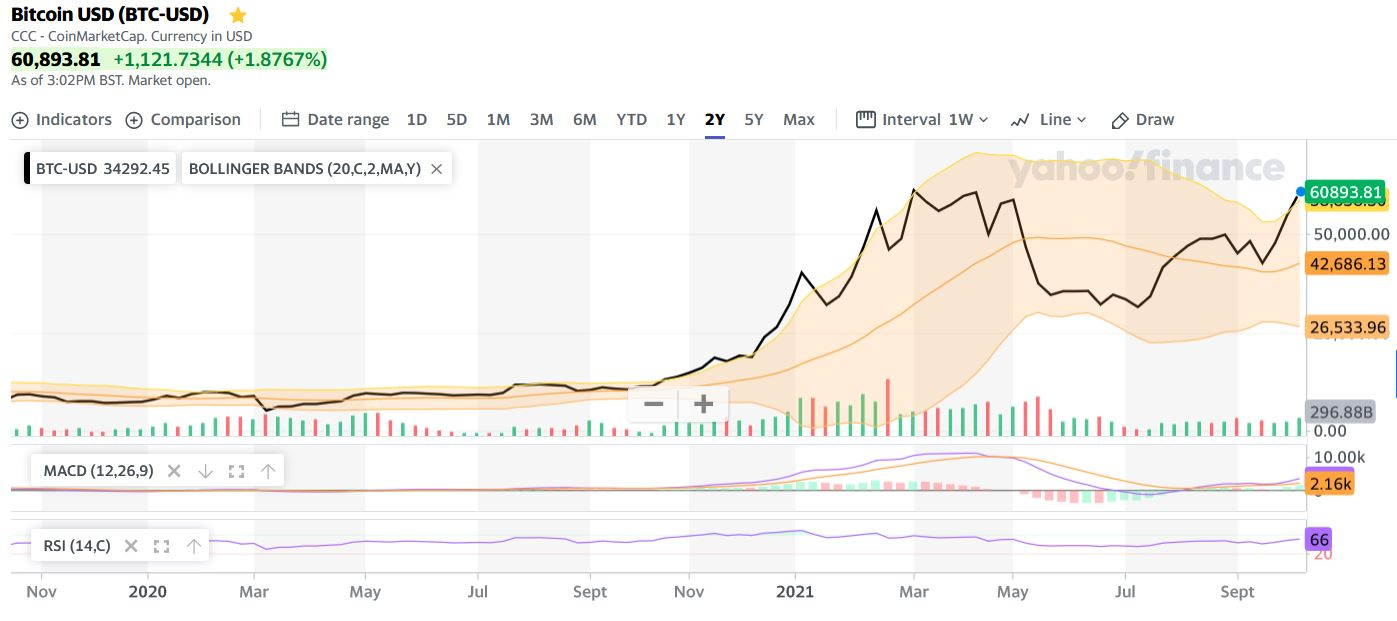Screen dimensions: 1397x621
Task: Click the 2021 label on time axis
Action: point(795,591)
